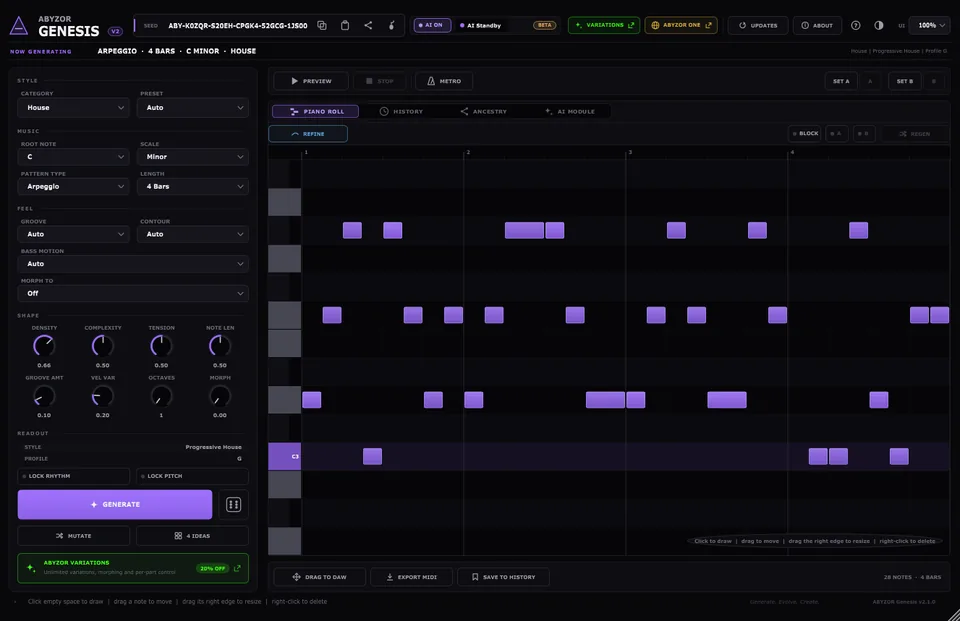Click the Tension knob
This screenshot has height=621, width=960.
161,346
